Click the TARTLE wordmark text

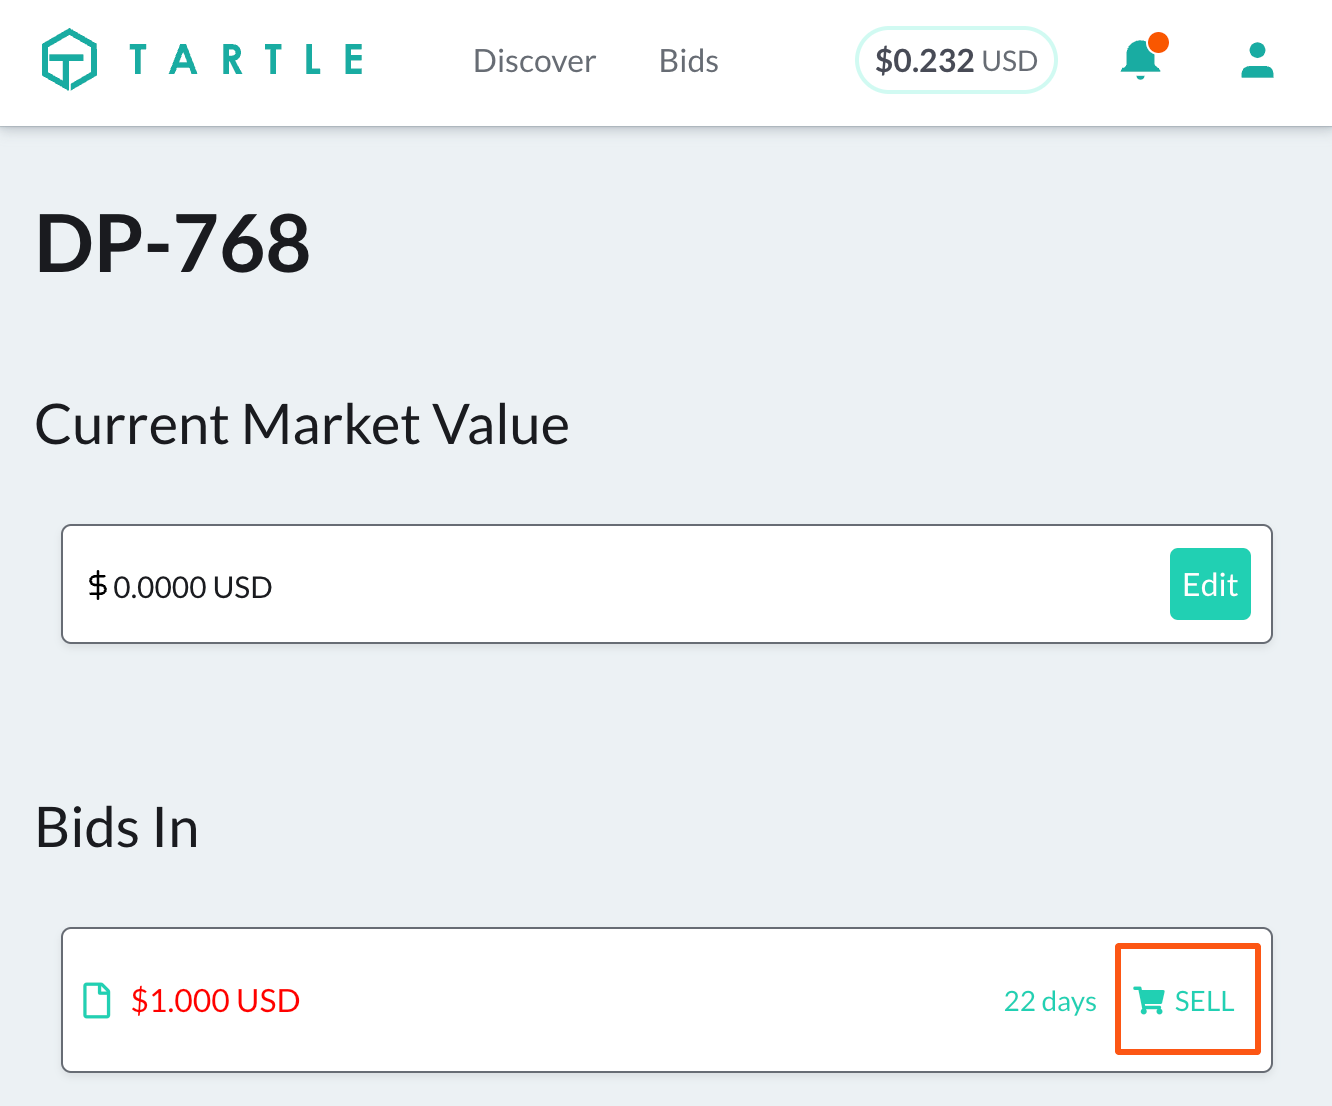246,60
